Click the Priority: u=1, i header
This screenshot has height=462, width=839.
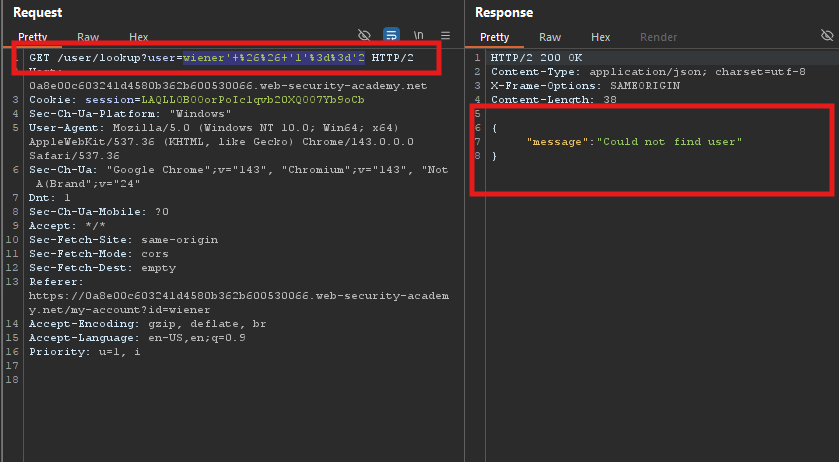tap(85, 351)
